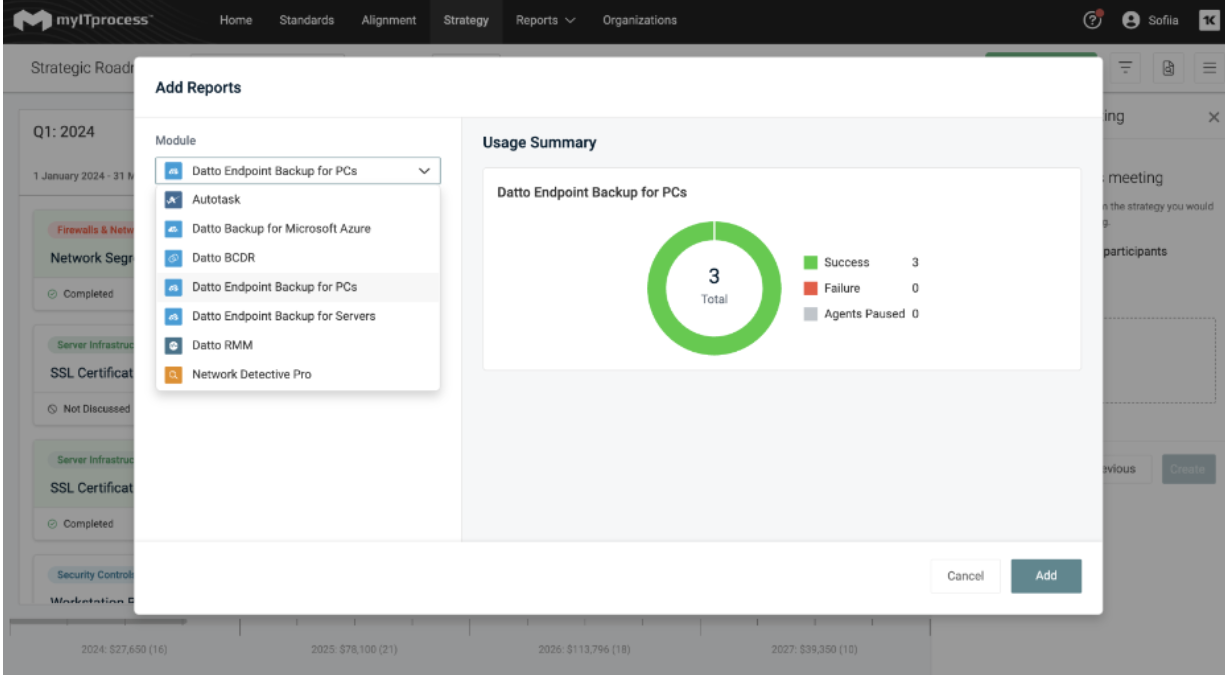Image resolution: width=1225 pixels, height=675 pixels.
Task: Click the chart title Datto Endpoint Backup for PCs
Action: pyautogui.click(x=592, y=192)
